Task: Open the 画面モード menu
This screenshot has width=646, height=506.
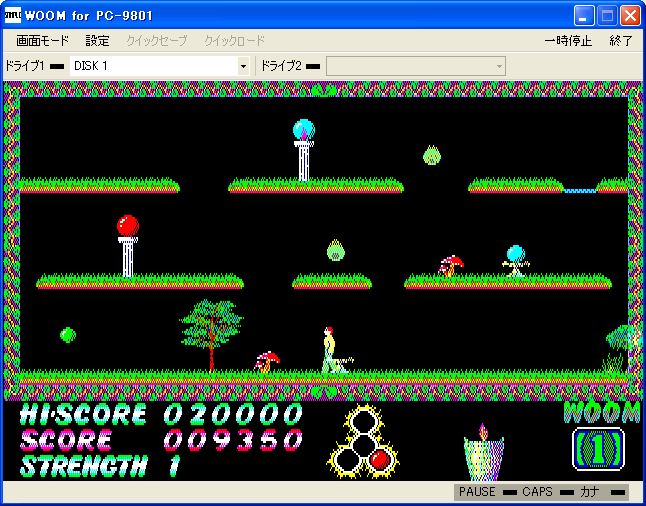Action: 42,41
